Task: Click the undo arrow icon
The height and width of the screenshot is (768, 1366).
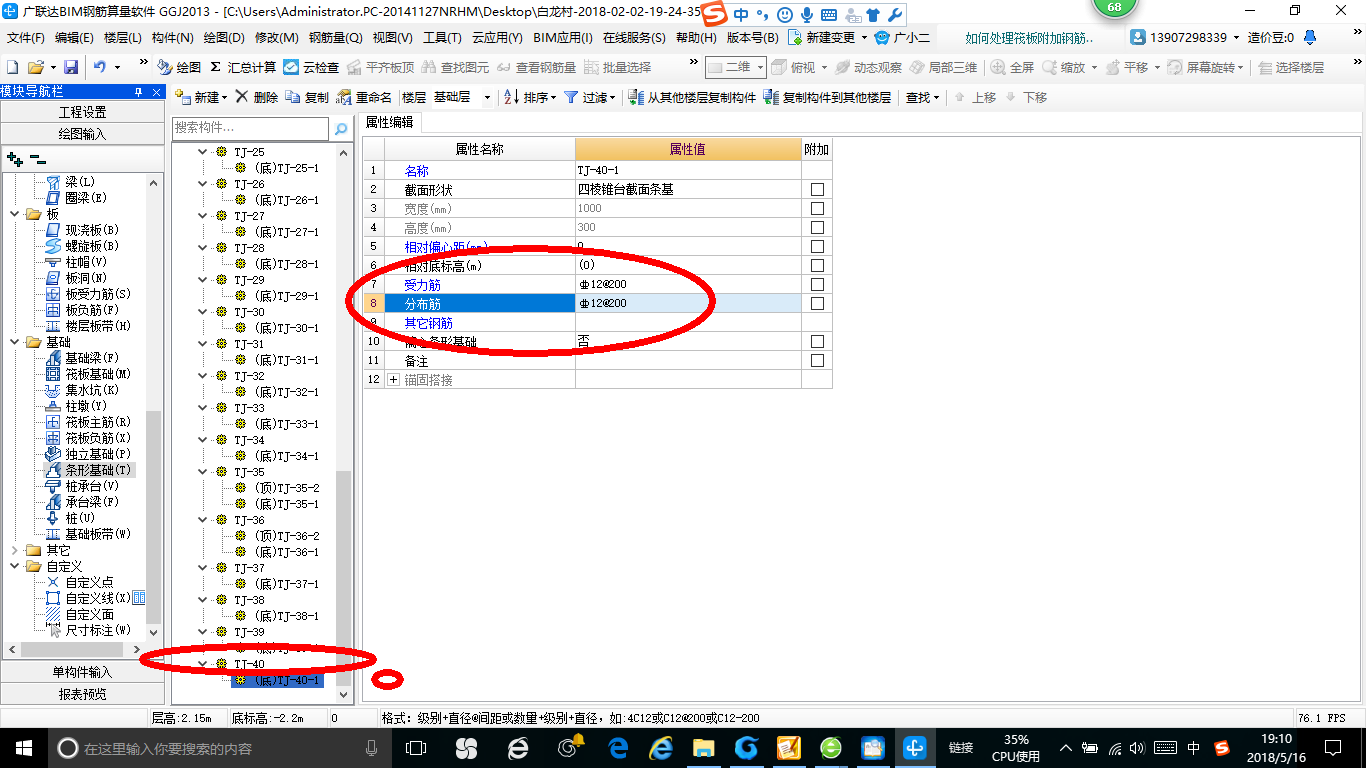Action: click(x=100, y=67)
